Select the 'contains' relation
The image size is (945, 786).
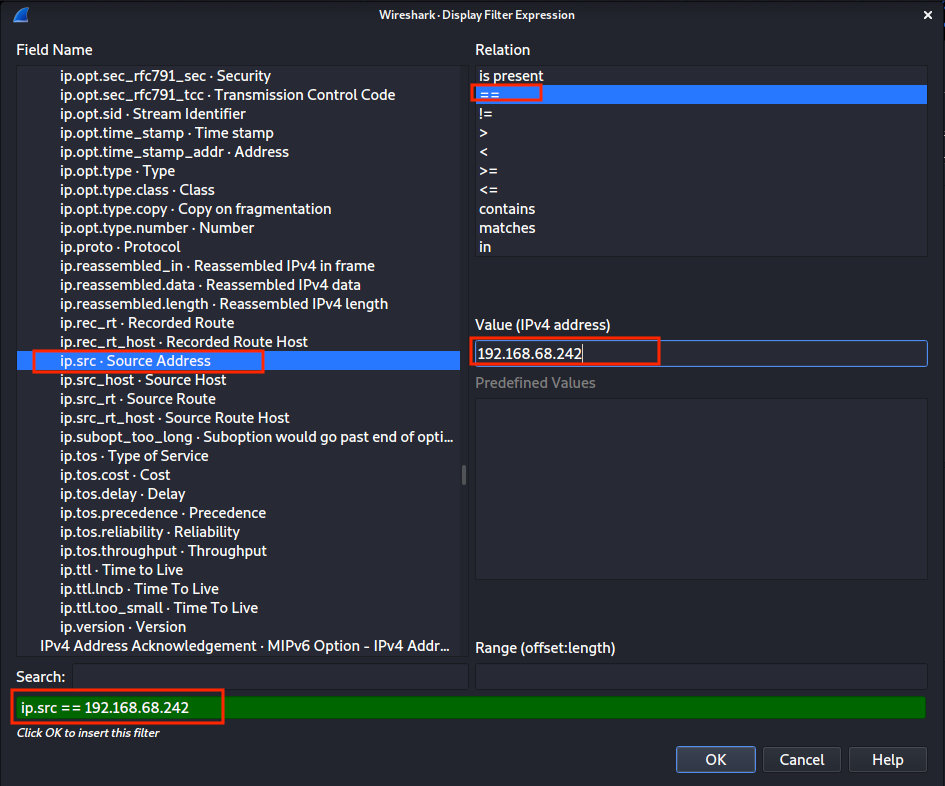point(701,209)
